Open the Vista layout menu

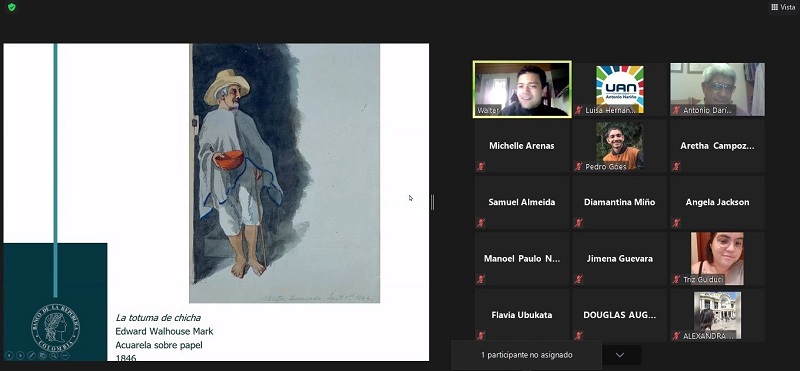coord(783,7)
